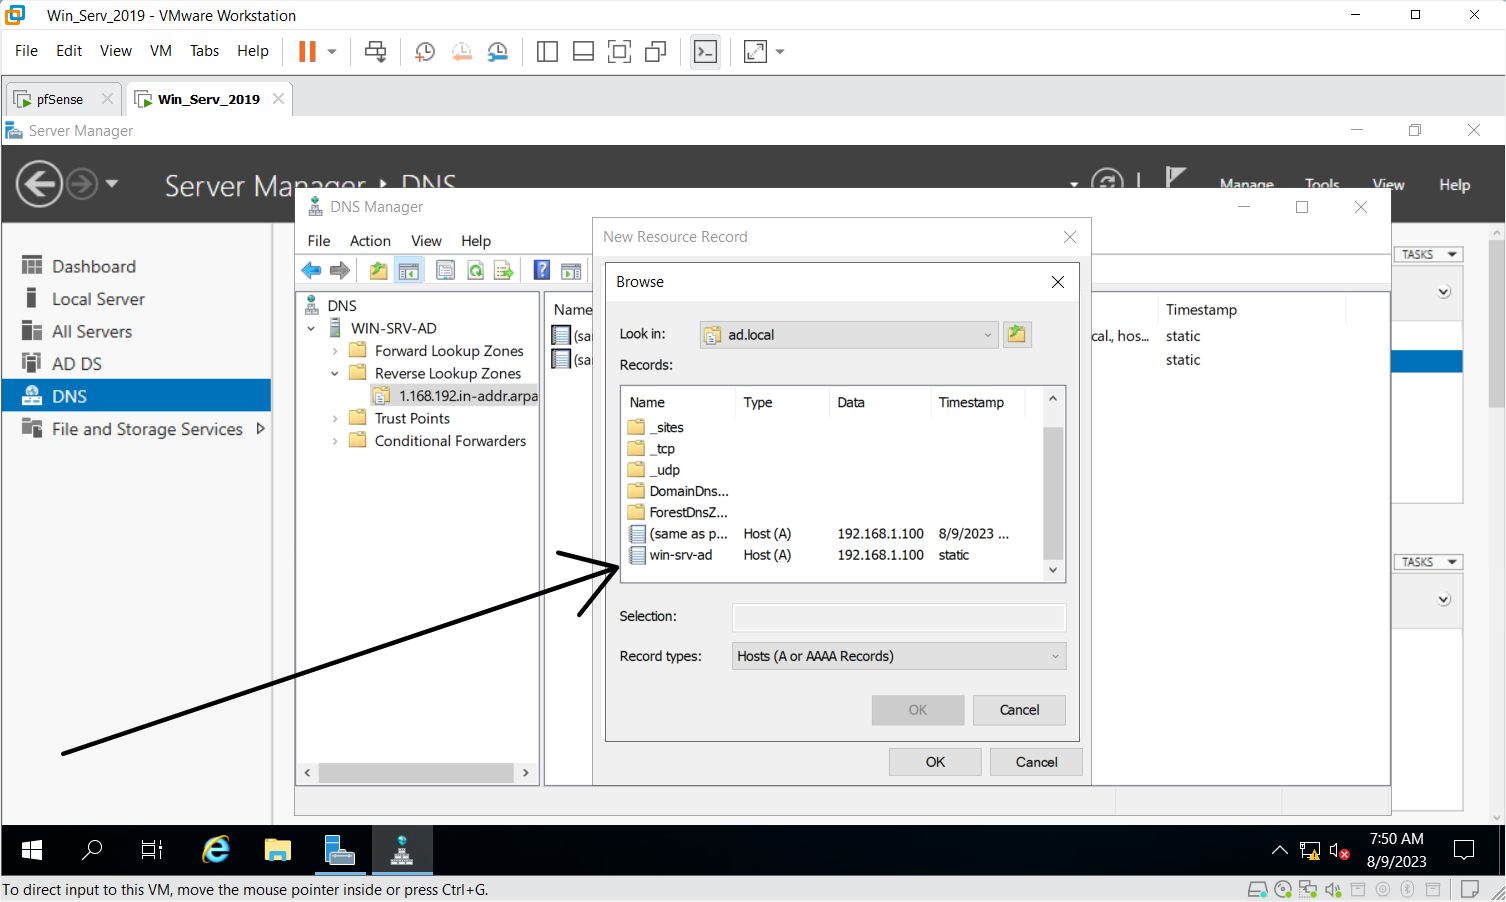Select the DomainDns... folder record
This screenshot has width=1506, height=902.
[689, 491]
